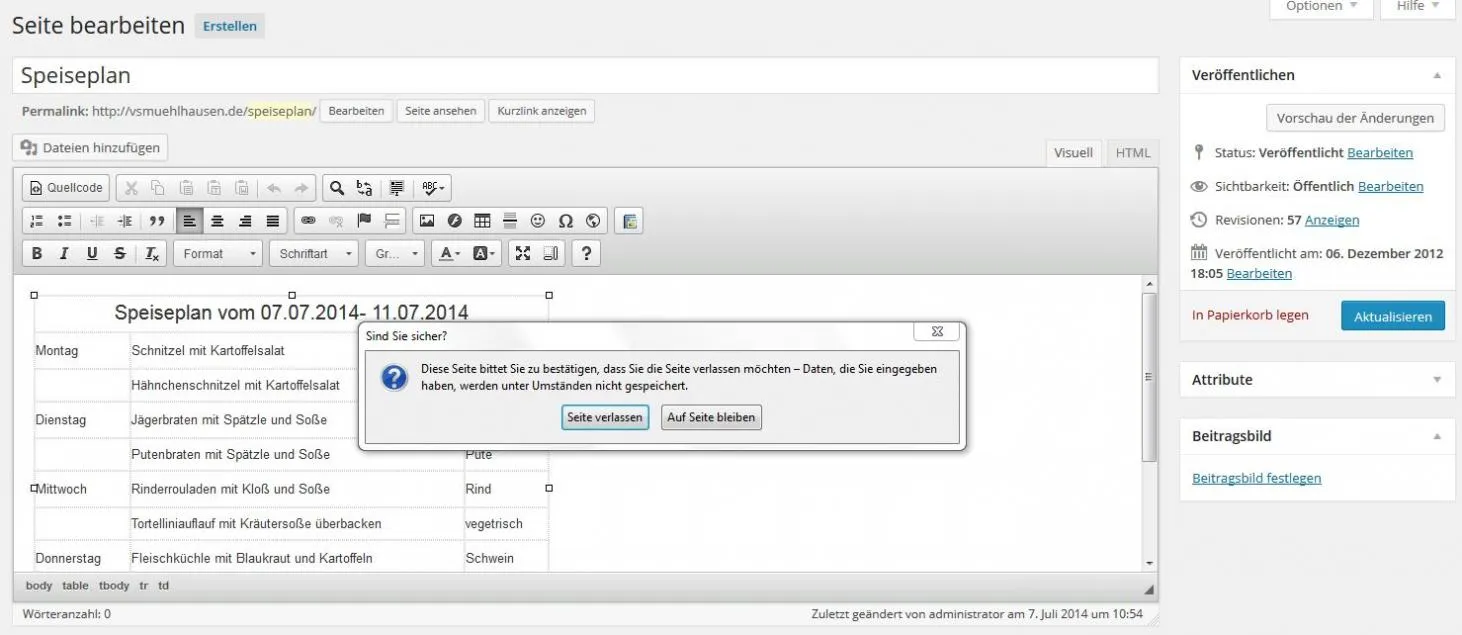Open the Format dropdown
1462x635 pixels.
[x=218, y=254]
